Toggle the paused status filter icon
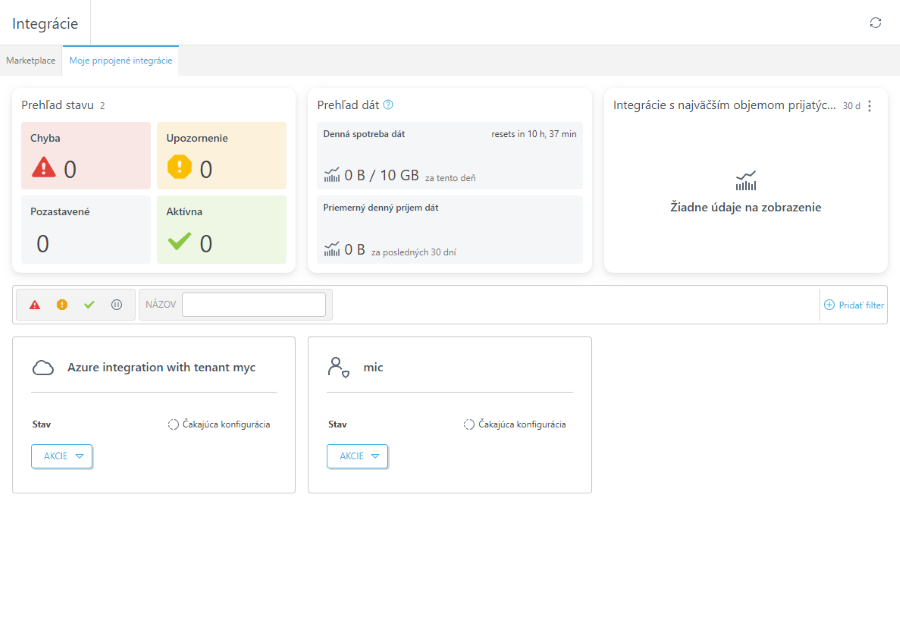Viewport: 900px width, 633px height. [x=117, y=305]
